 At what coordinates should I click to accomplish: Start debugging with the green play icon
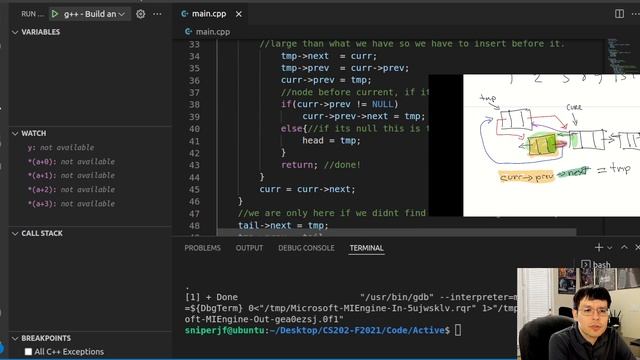point(55,14)
